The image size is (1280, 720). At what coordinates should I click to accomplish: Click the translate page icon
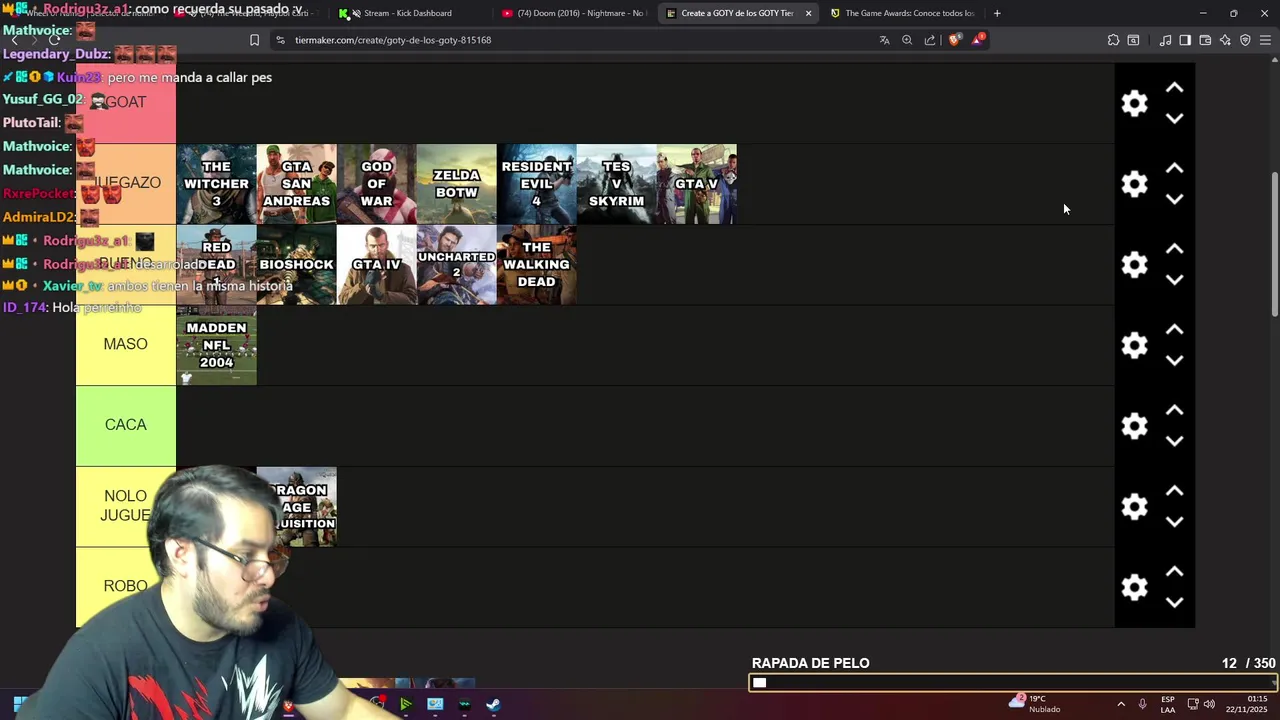coord(884,40)
